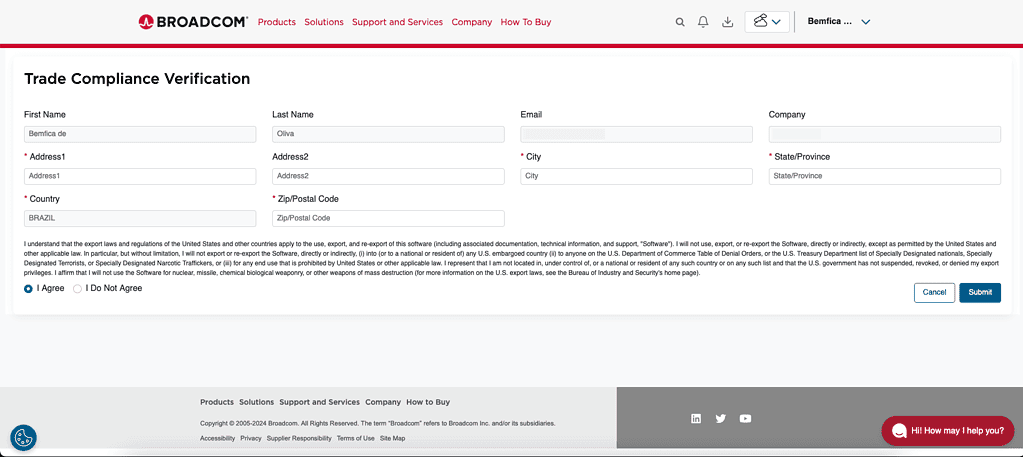This screenshot has width=1023, height=457.
Task: Open the notifications bell icon
Action: point(703,22)
